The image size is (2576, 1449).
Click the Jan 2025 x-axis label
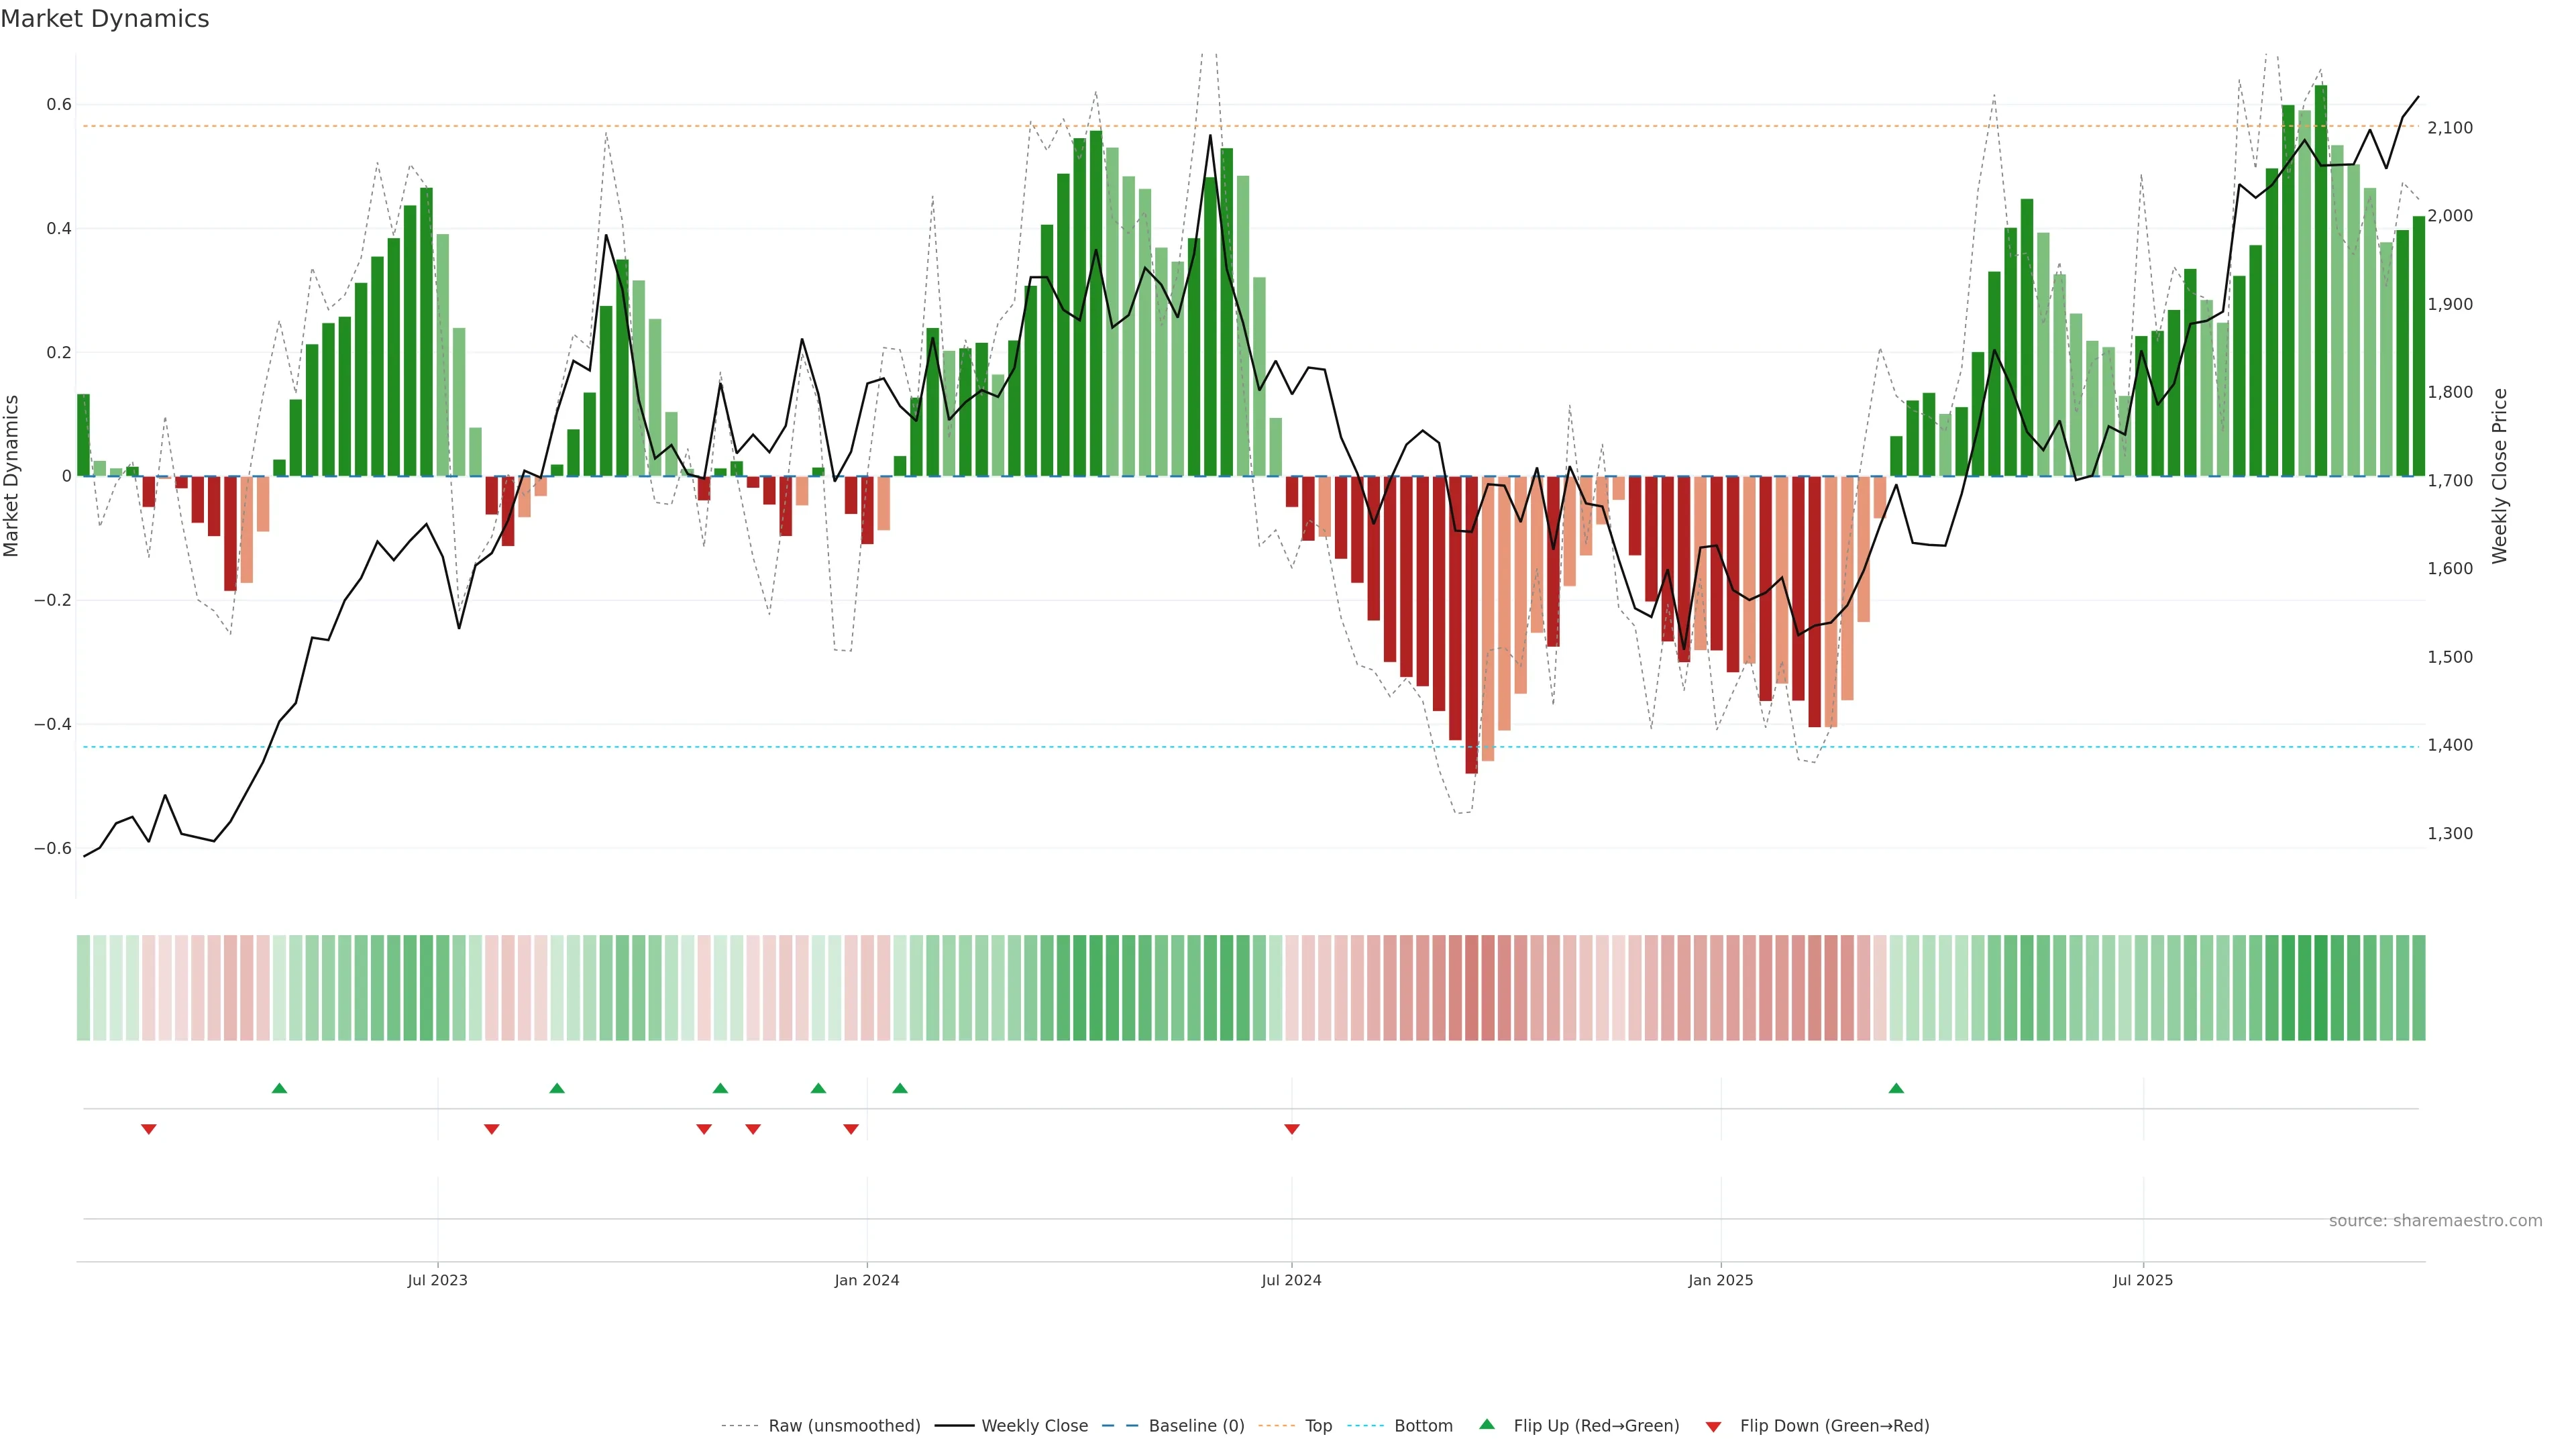(x=1720, y=1280)
